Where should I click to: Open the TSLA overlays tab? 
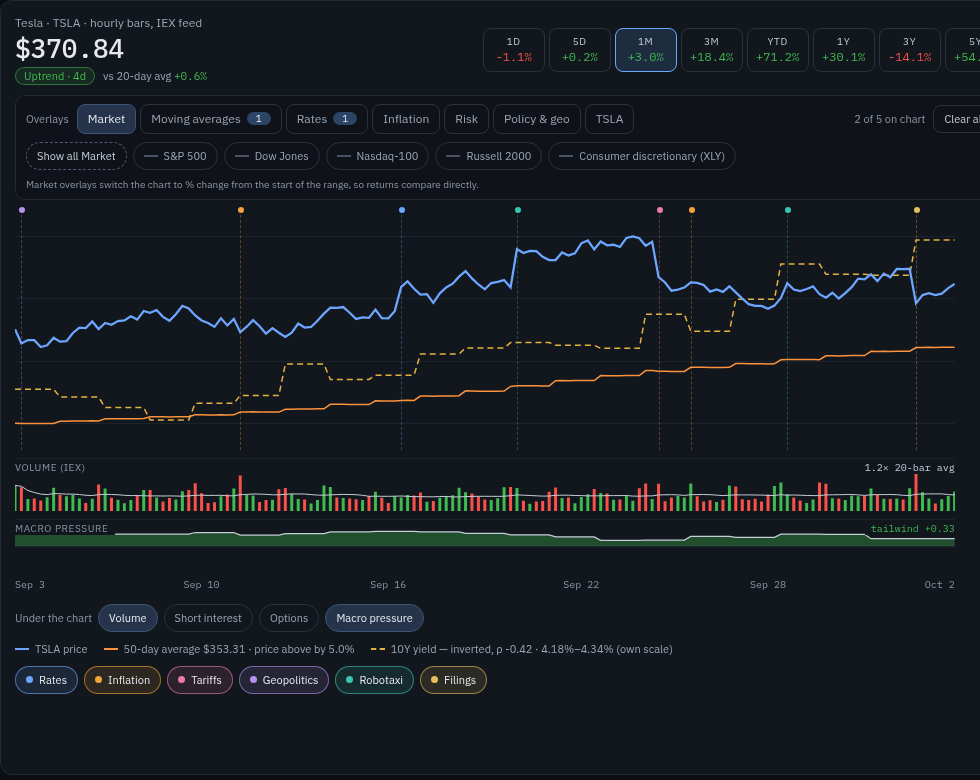(x=609, y=119)
